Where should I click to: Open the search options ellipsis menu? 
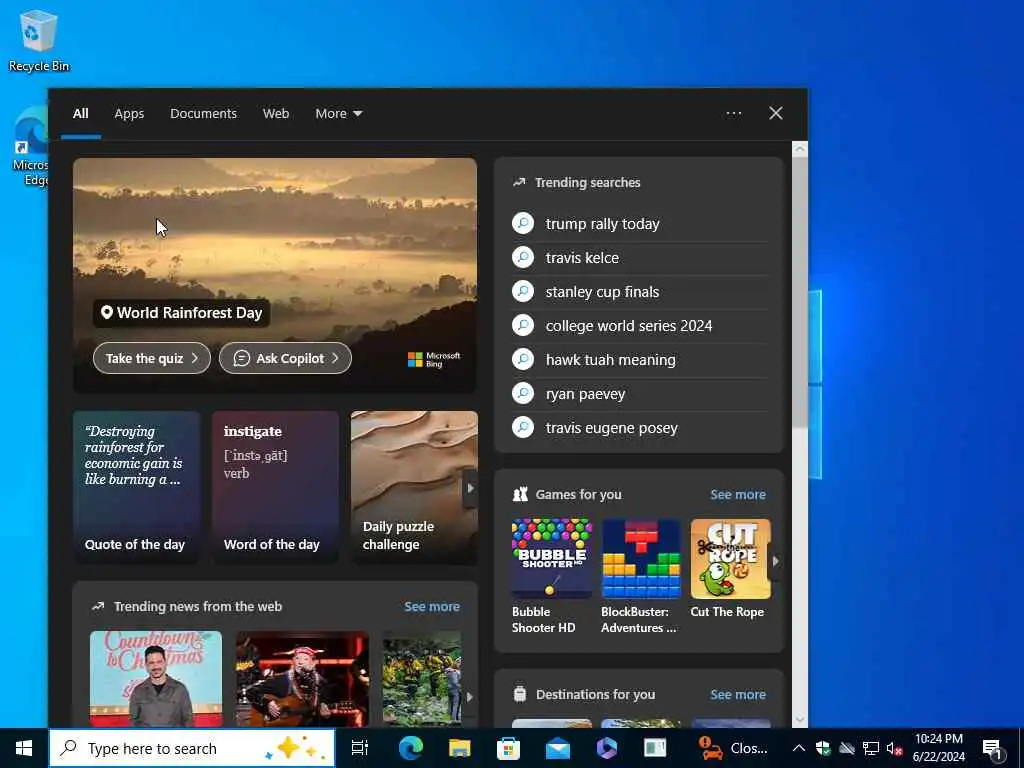733,114
